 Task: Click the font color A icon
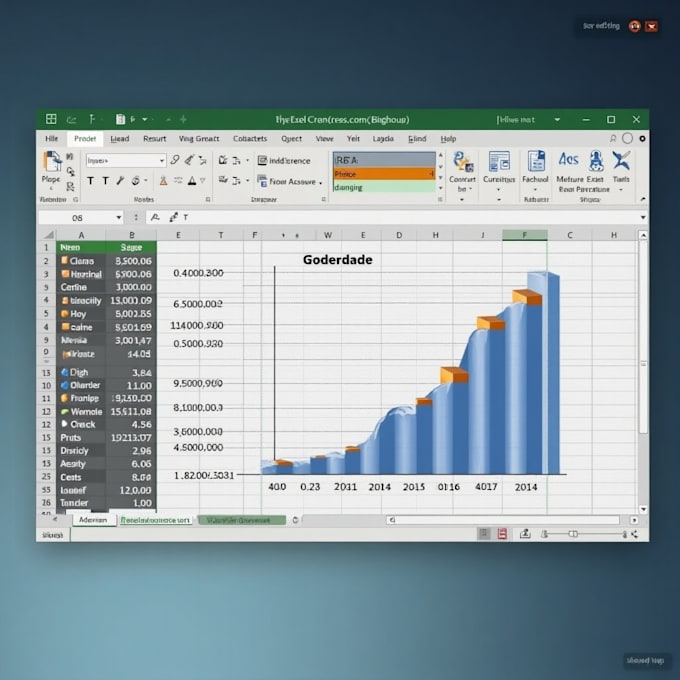point(192,180)
